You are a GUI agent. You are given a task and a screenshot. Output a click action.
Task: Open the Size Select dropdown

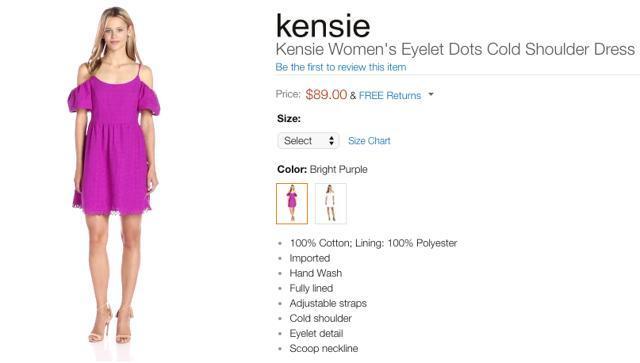308,141
